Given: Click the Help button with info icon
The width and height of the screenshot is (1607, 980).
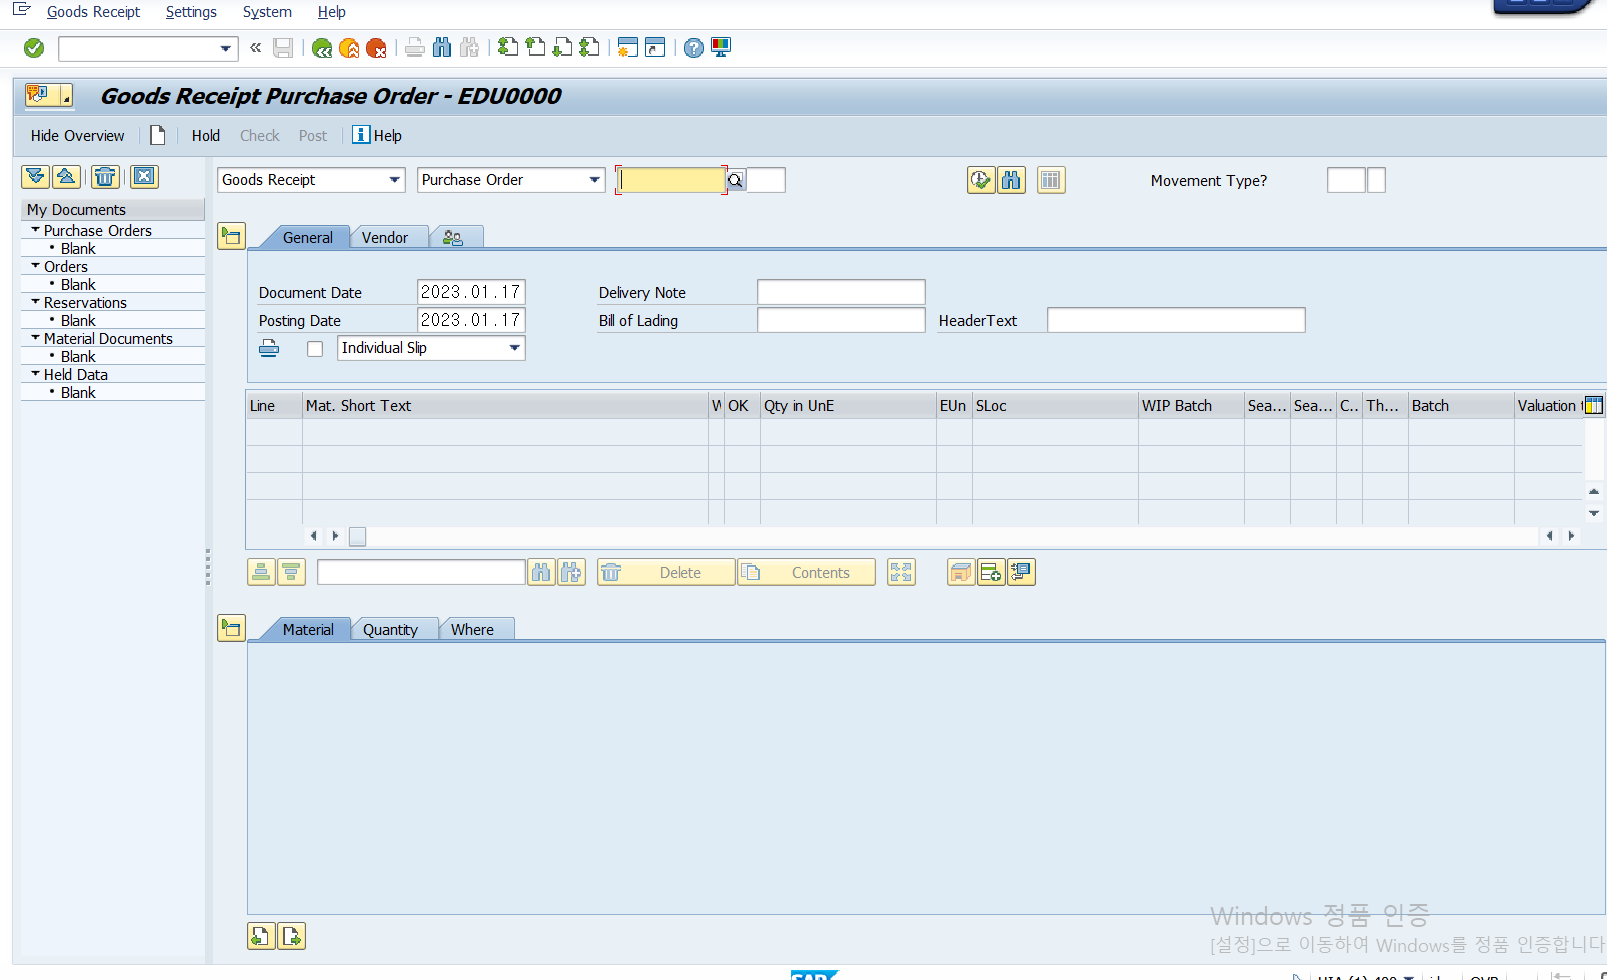Looking at the screenshot, I should pyautogui.click(x=377, y=135).
